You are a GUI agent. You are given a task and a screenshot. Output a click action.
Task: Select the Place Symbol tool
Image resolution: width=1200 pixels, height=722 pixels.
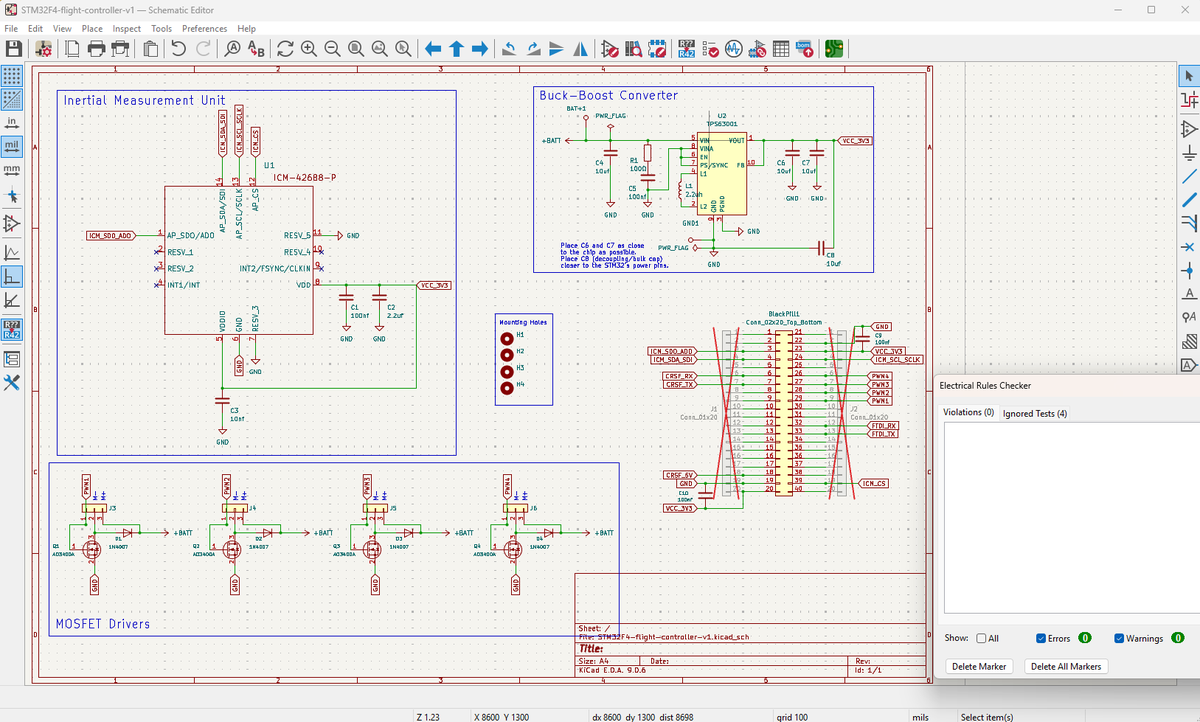pos(1188,128)
